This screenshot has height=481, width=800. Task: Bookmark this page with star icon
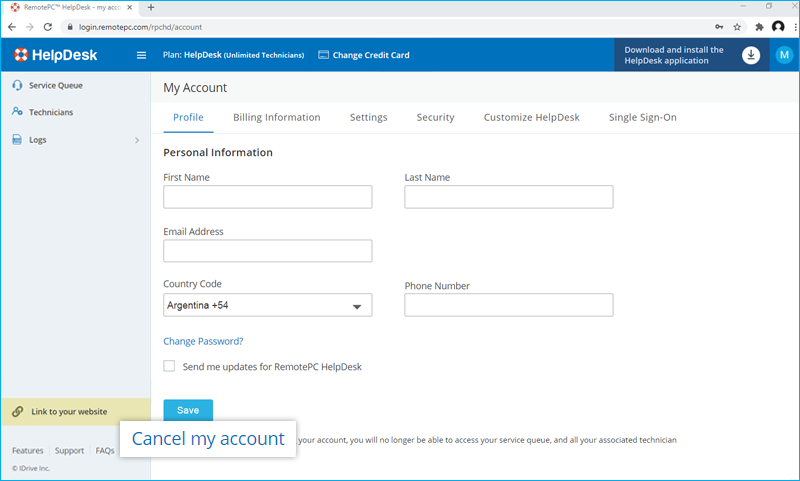click(737, 27)
